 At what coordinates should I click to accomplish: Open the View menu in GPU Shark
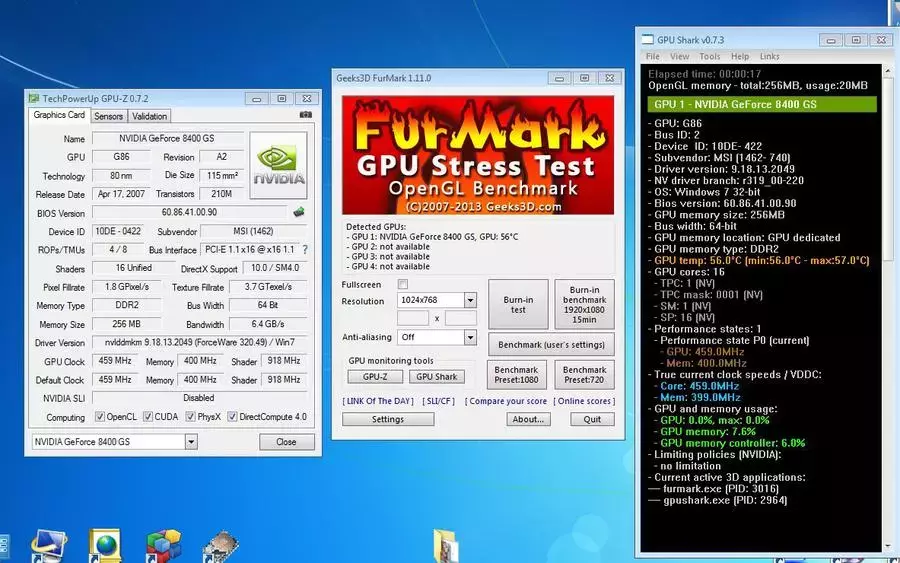pyautogui.click(x=680, y=56)
